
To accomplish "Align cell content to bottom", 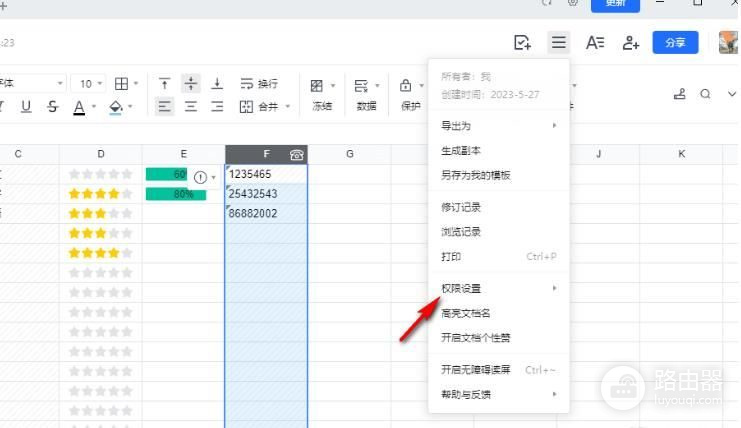I will (x=217, y=84).
